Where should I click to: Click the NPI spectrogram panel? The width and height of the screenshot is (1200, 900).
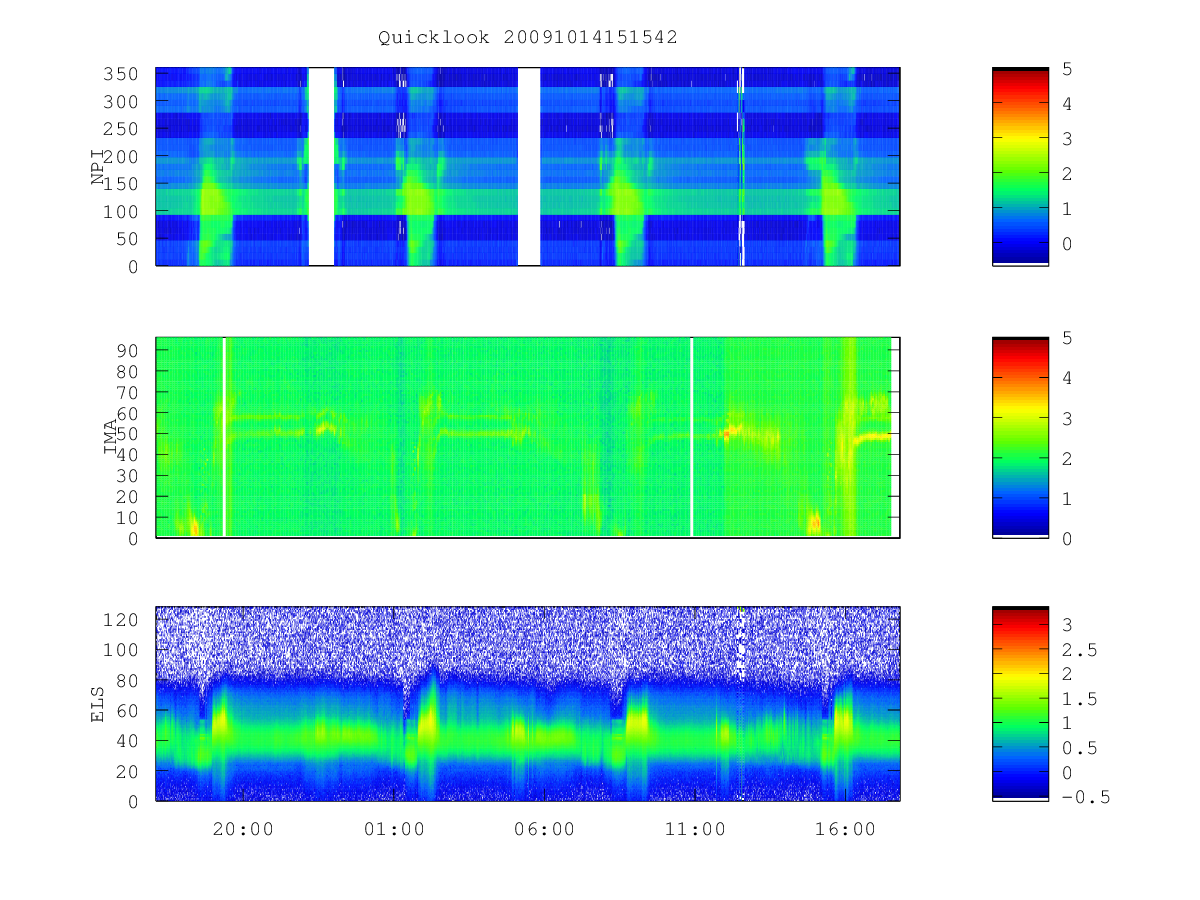tap(528, 166)
